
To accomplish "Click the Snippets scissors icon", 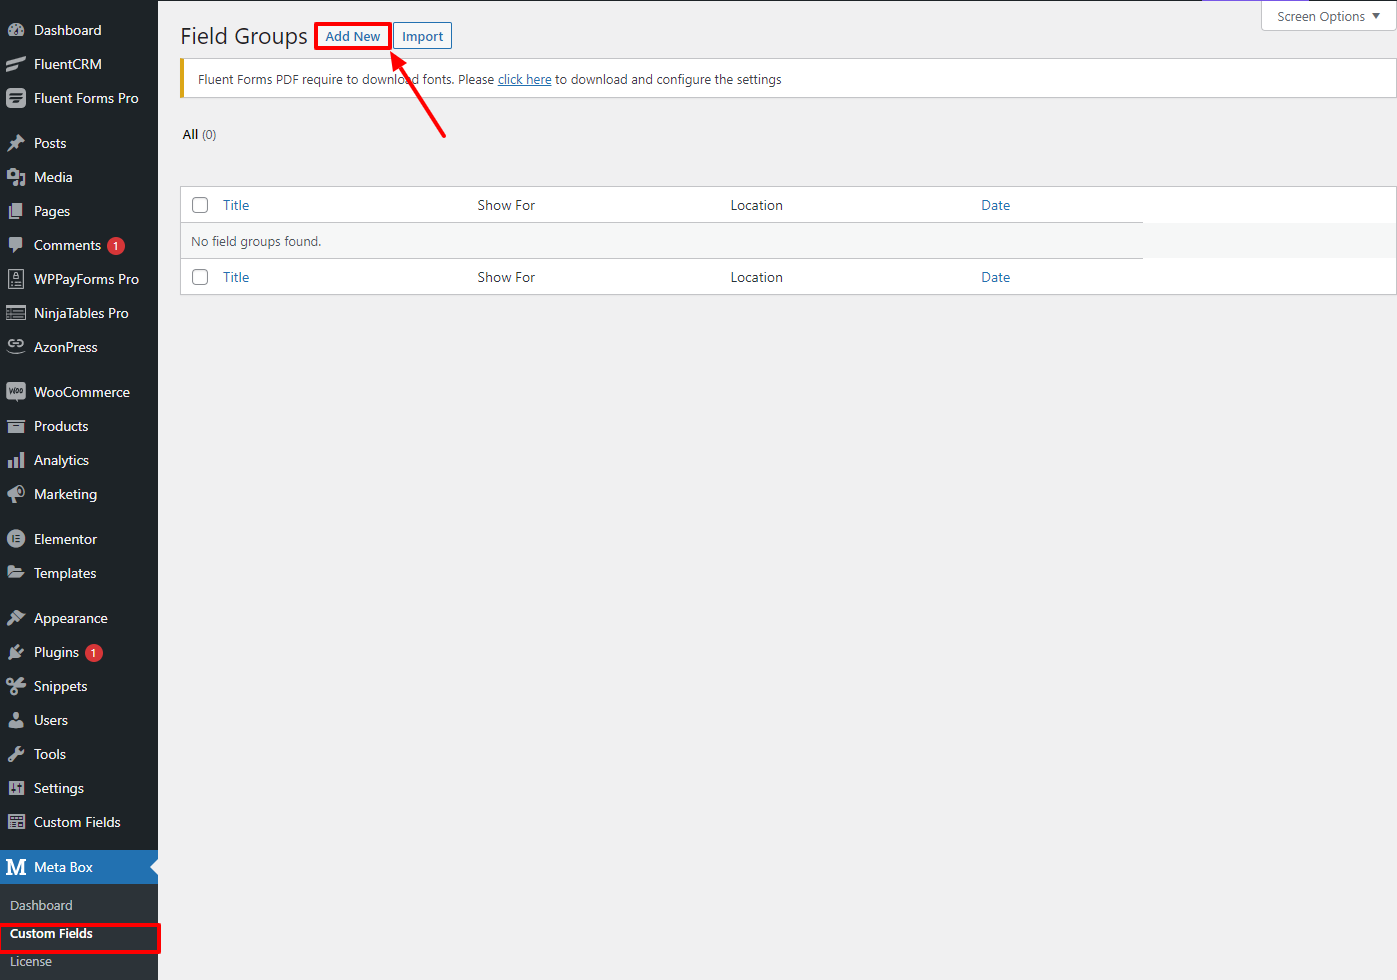I will [16, 686].
